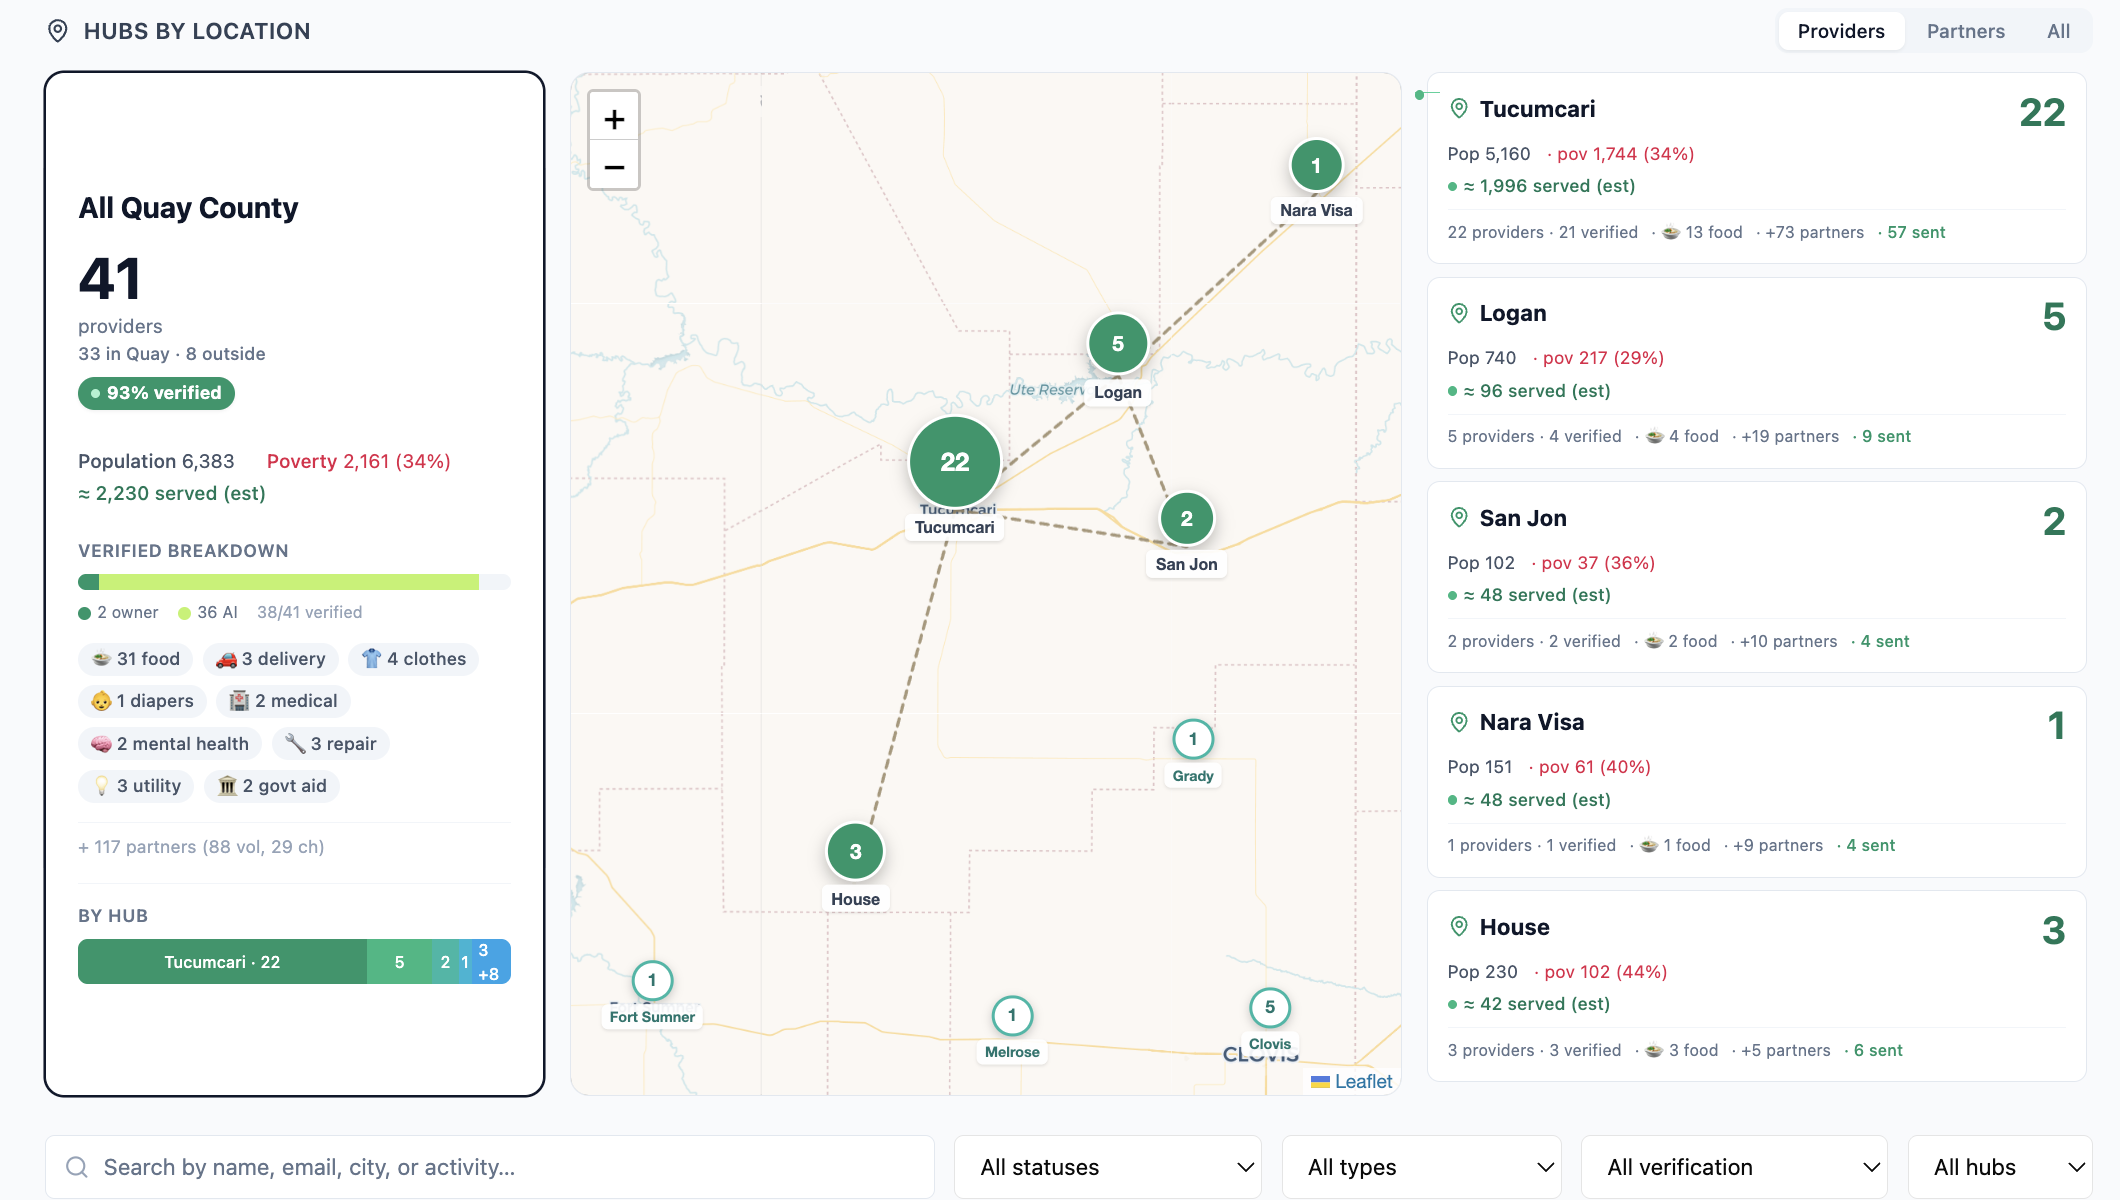Switch to the Partners tab

1965,31
